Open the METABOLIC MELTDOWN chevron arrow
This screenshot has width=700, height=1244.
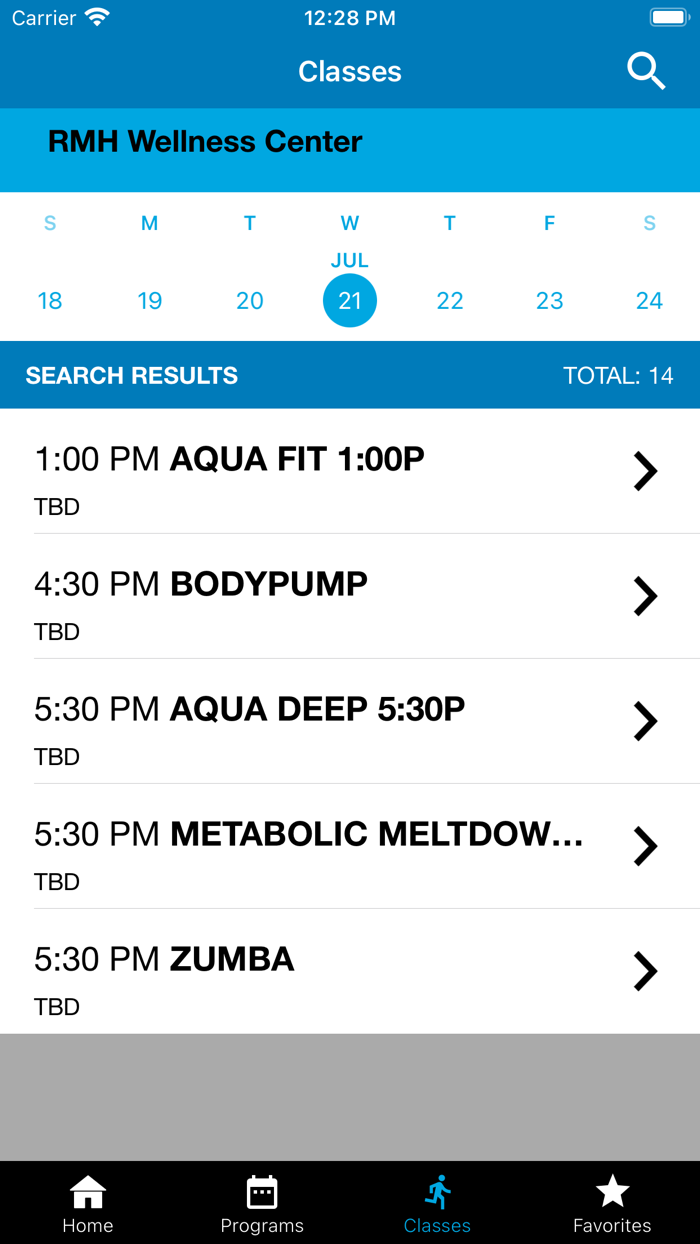coord(646,846)
